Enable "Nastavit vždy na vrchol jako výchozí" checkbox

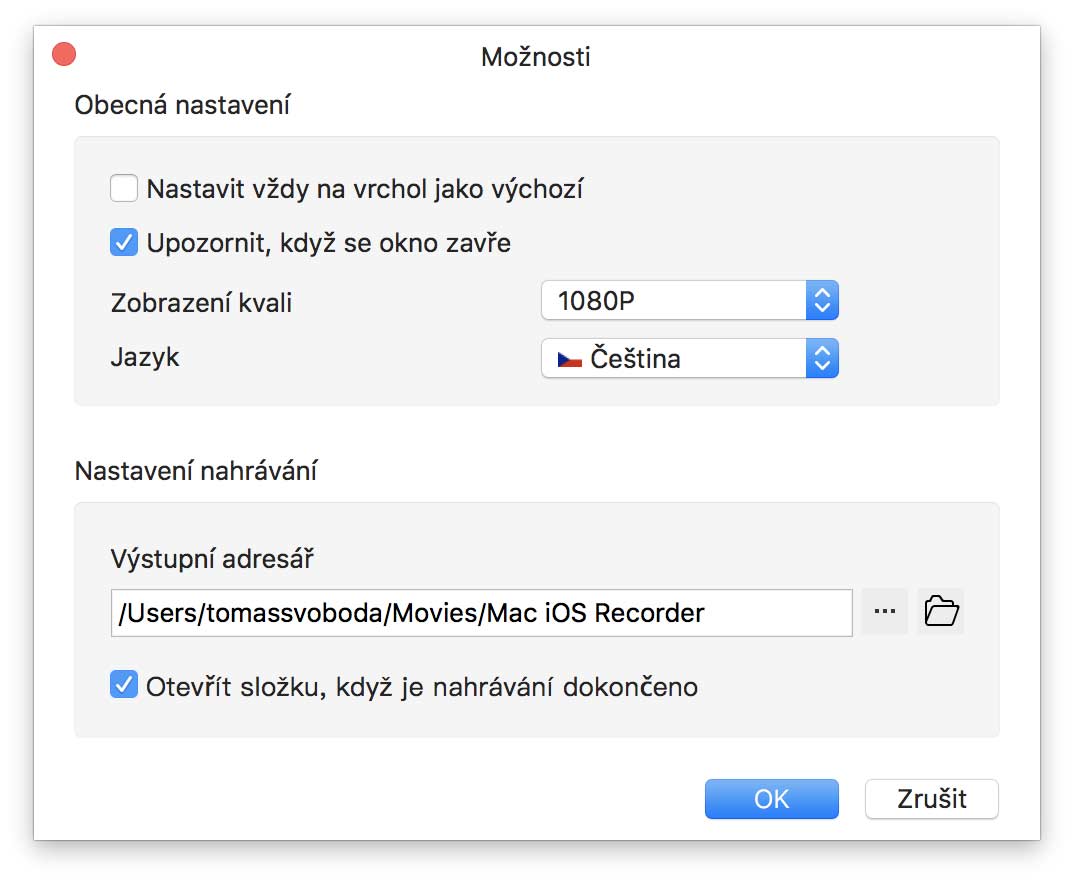(124, 188)
